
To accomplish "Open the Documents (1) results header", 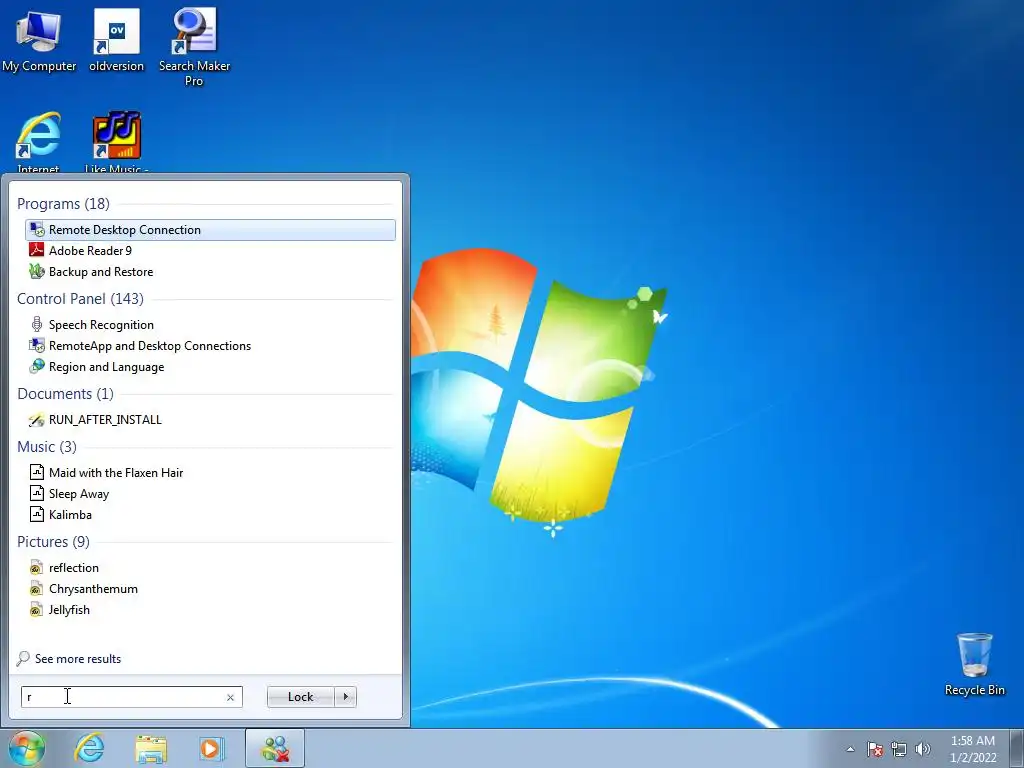I will (x=65, y=394).
